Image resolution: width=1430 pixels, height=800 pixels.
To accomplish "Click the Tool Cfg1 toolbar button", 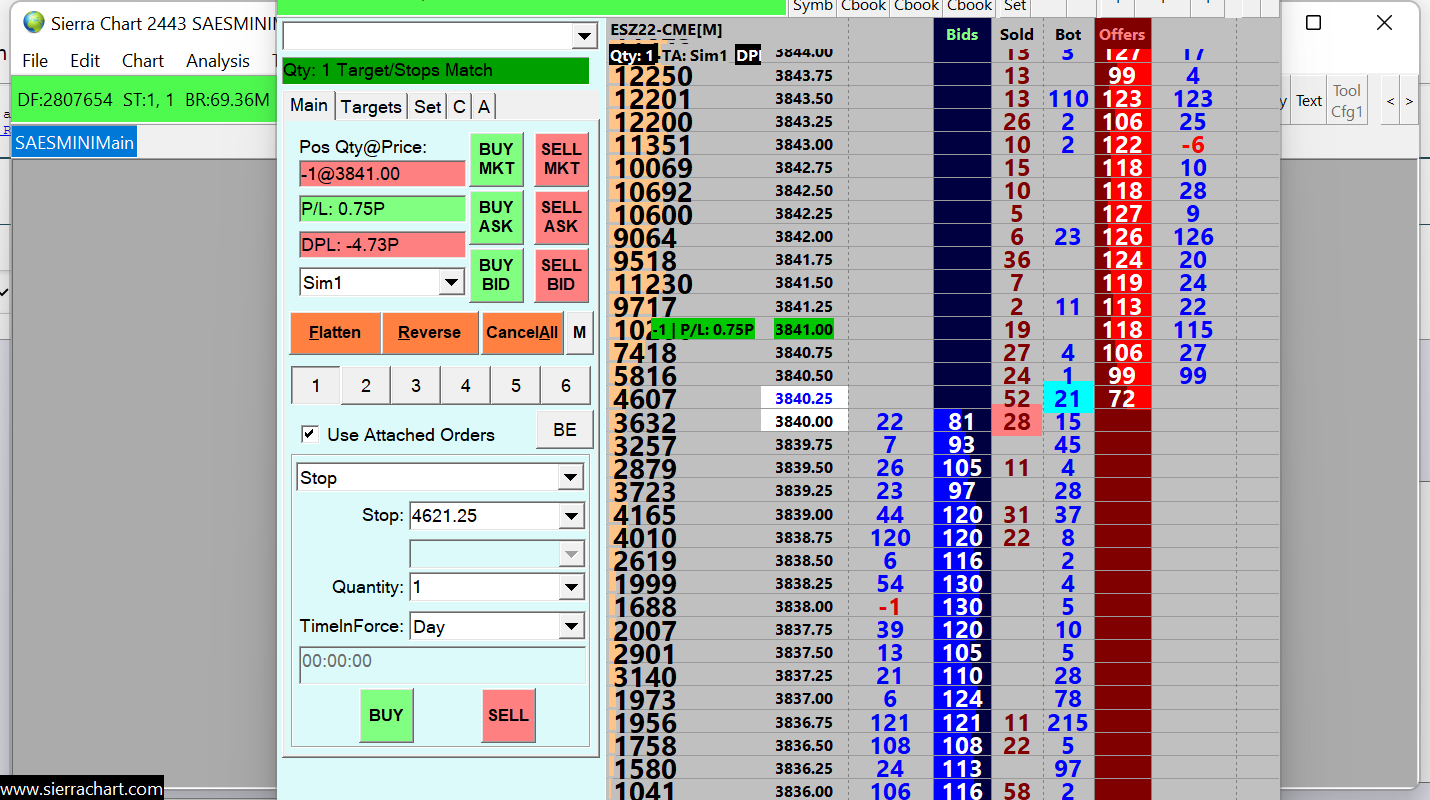I will [1347, 101].
